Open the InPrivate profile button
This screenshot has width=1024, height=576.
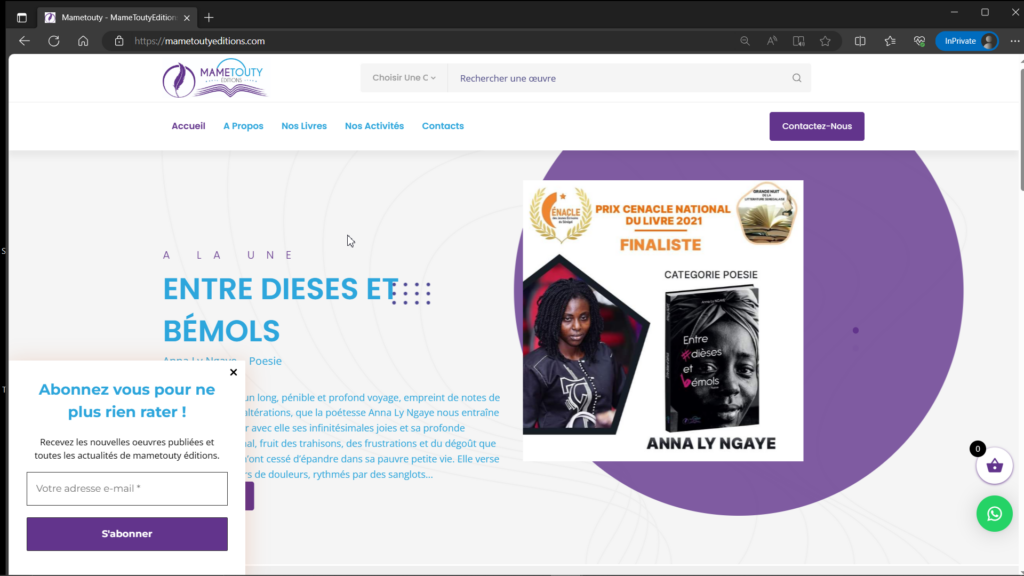click(967, 40)
